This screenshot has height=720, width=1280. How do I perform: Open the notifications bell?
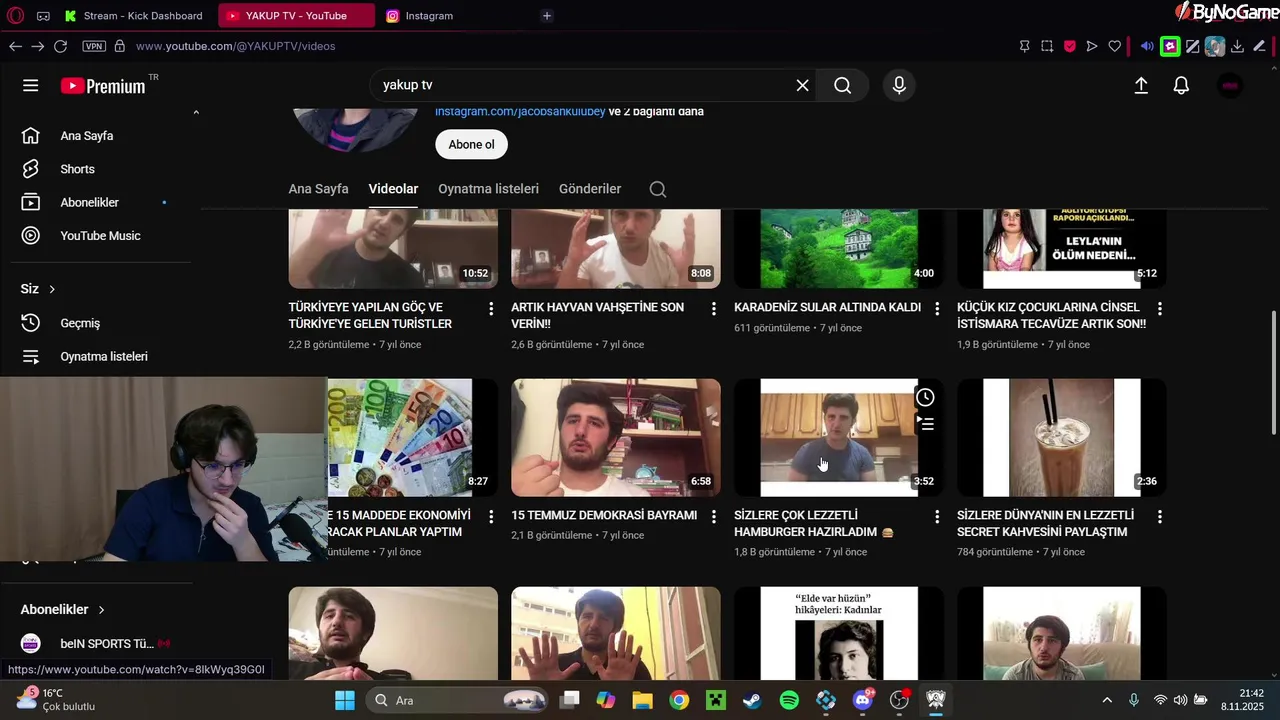(x=1181, y=86)
